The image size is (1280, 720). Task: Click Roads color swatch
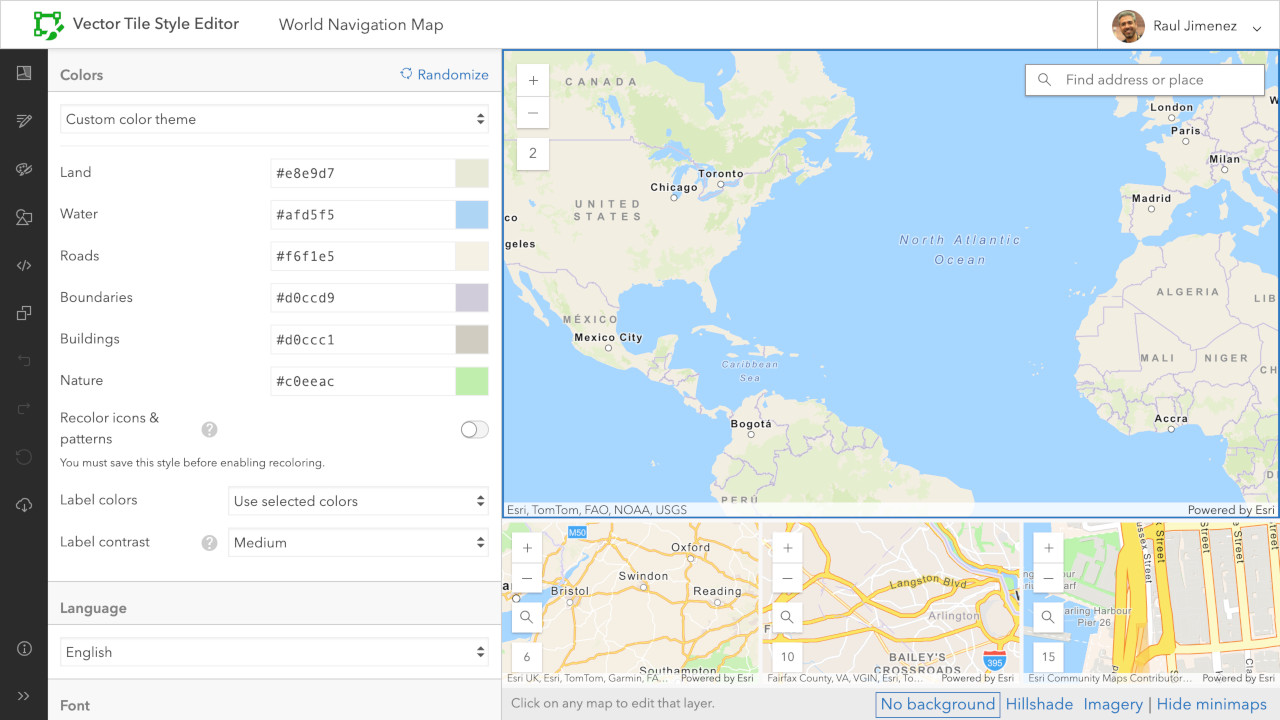pos(472,256)
